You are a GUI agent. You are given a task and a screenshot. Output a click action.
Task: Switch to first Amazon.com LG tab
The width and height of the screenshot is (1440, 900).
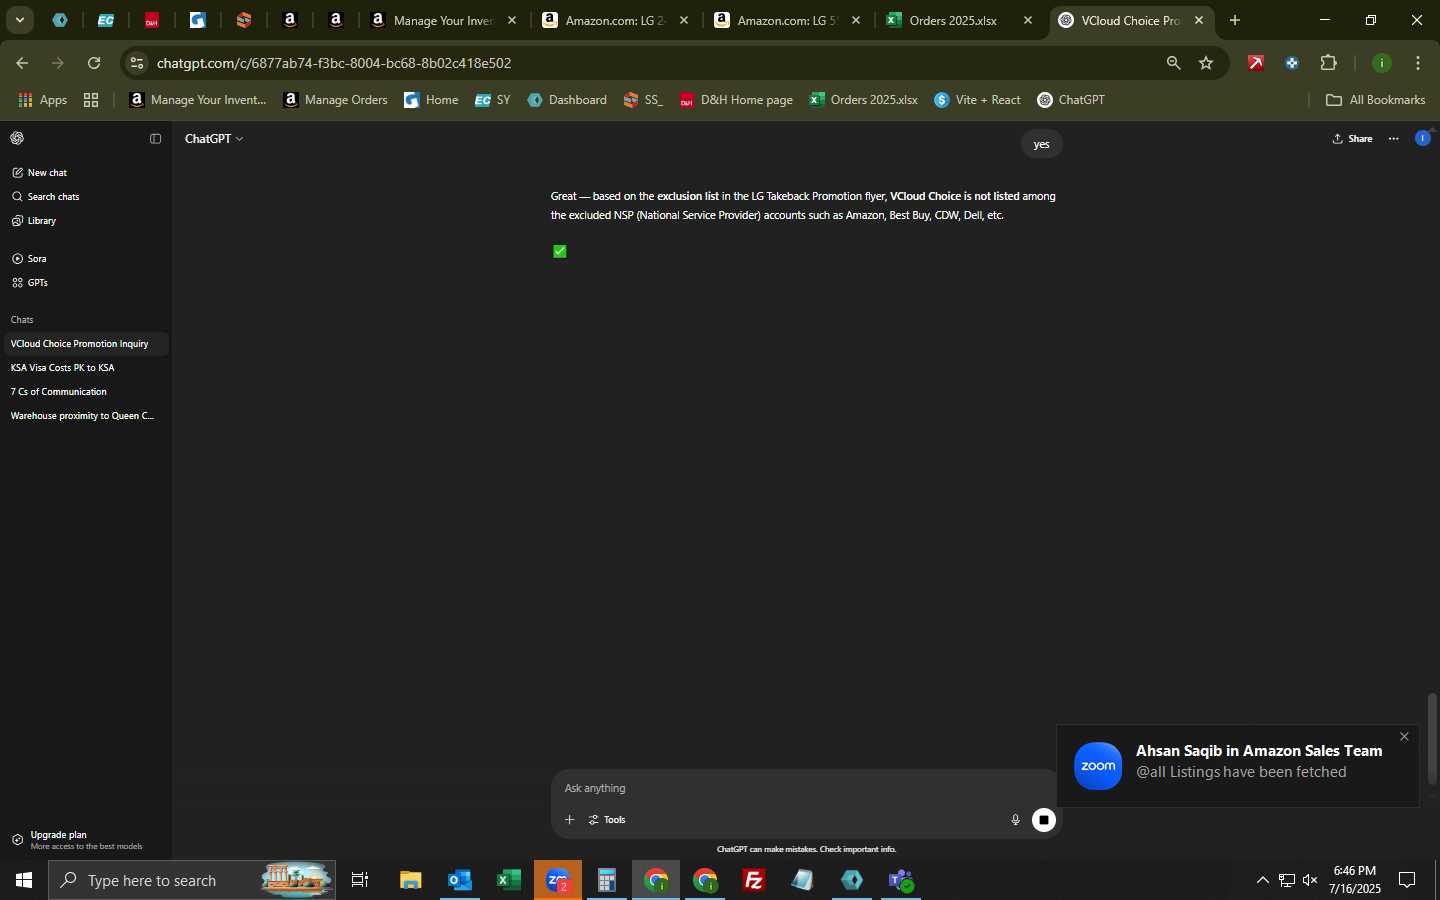pos(616,20)
